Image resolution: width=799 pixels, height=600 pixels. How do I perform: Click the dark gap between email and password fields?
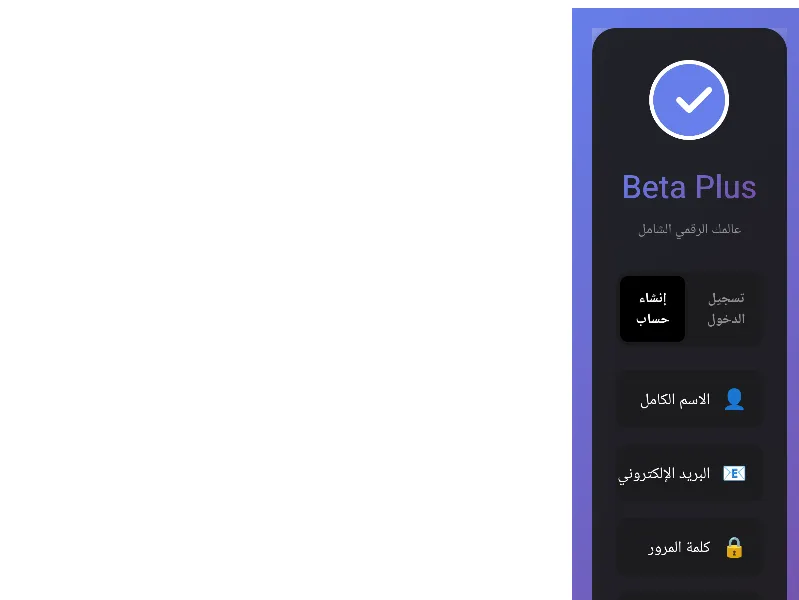(689, 510)
